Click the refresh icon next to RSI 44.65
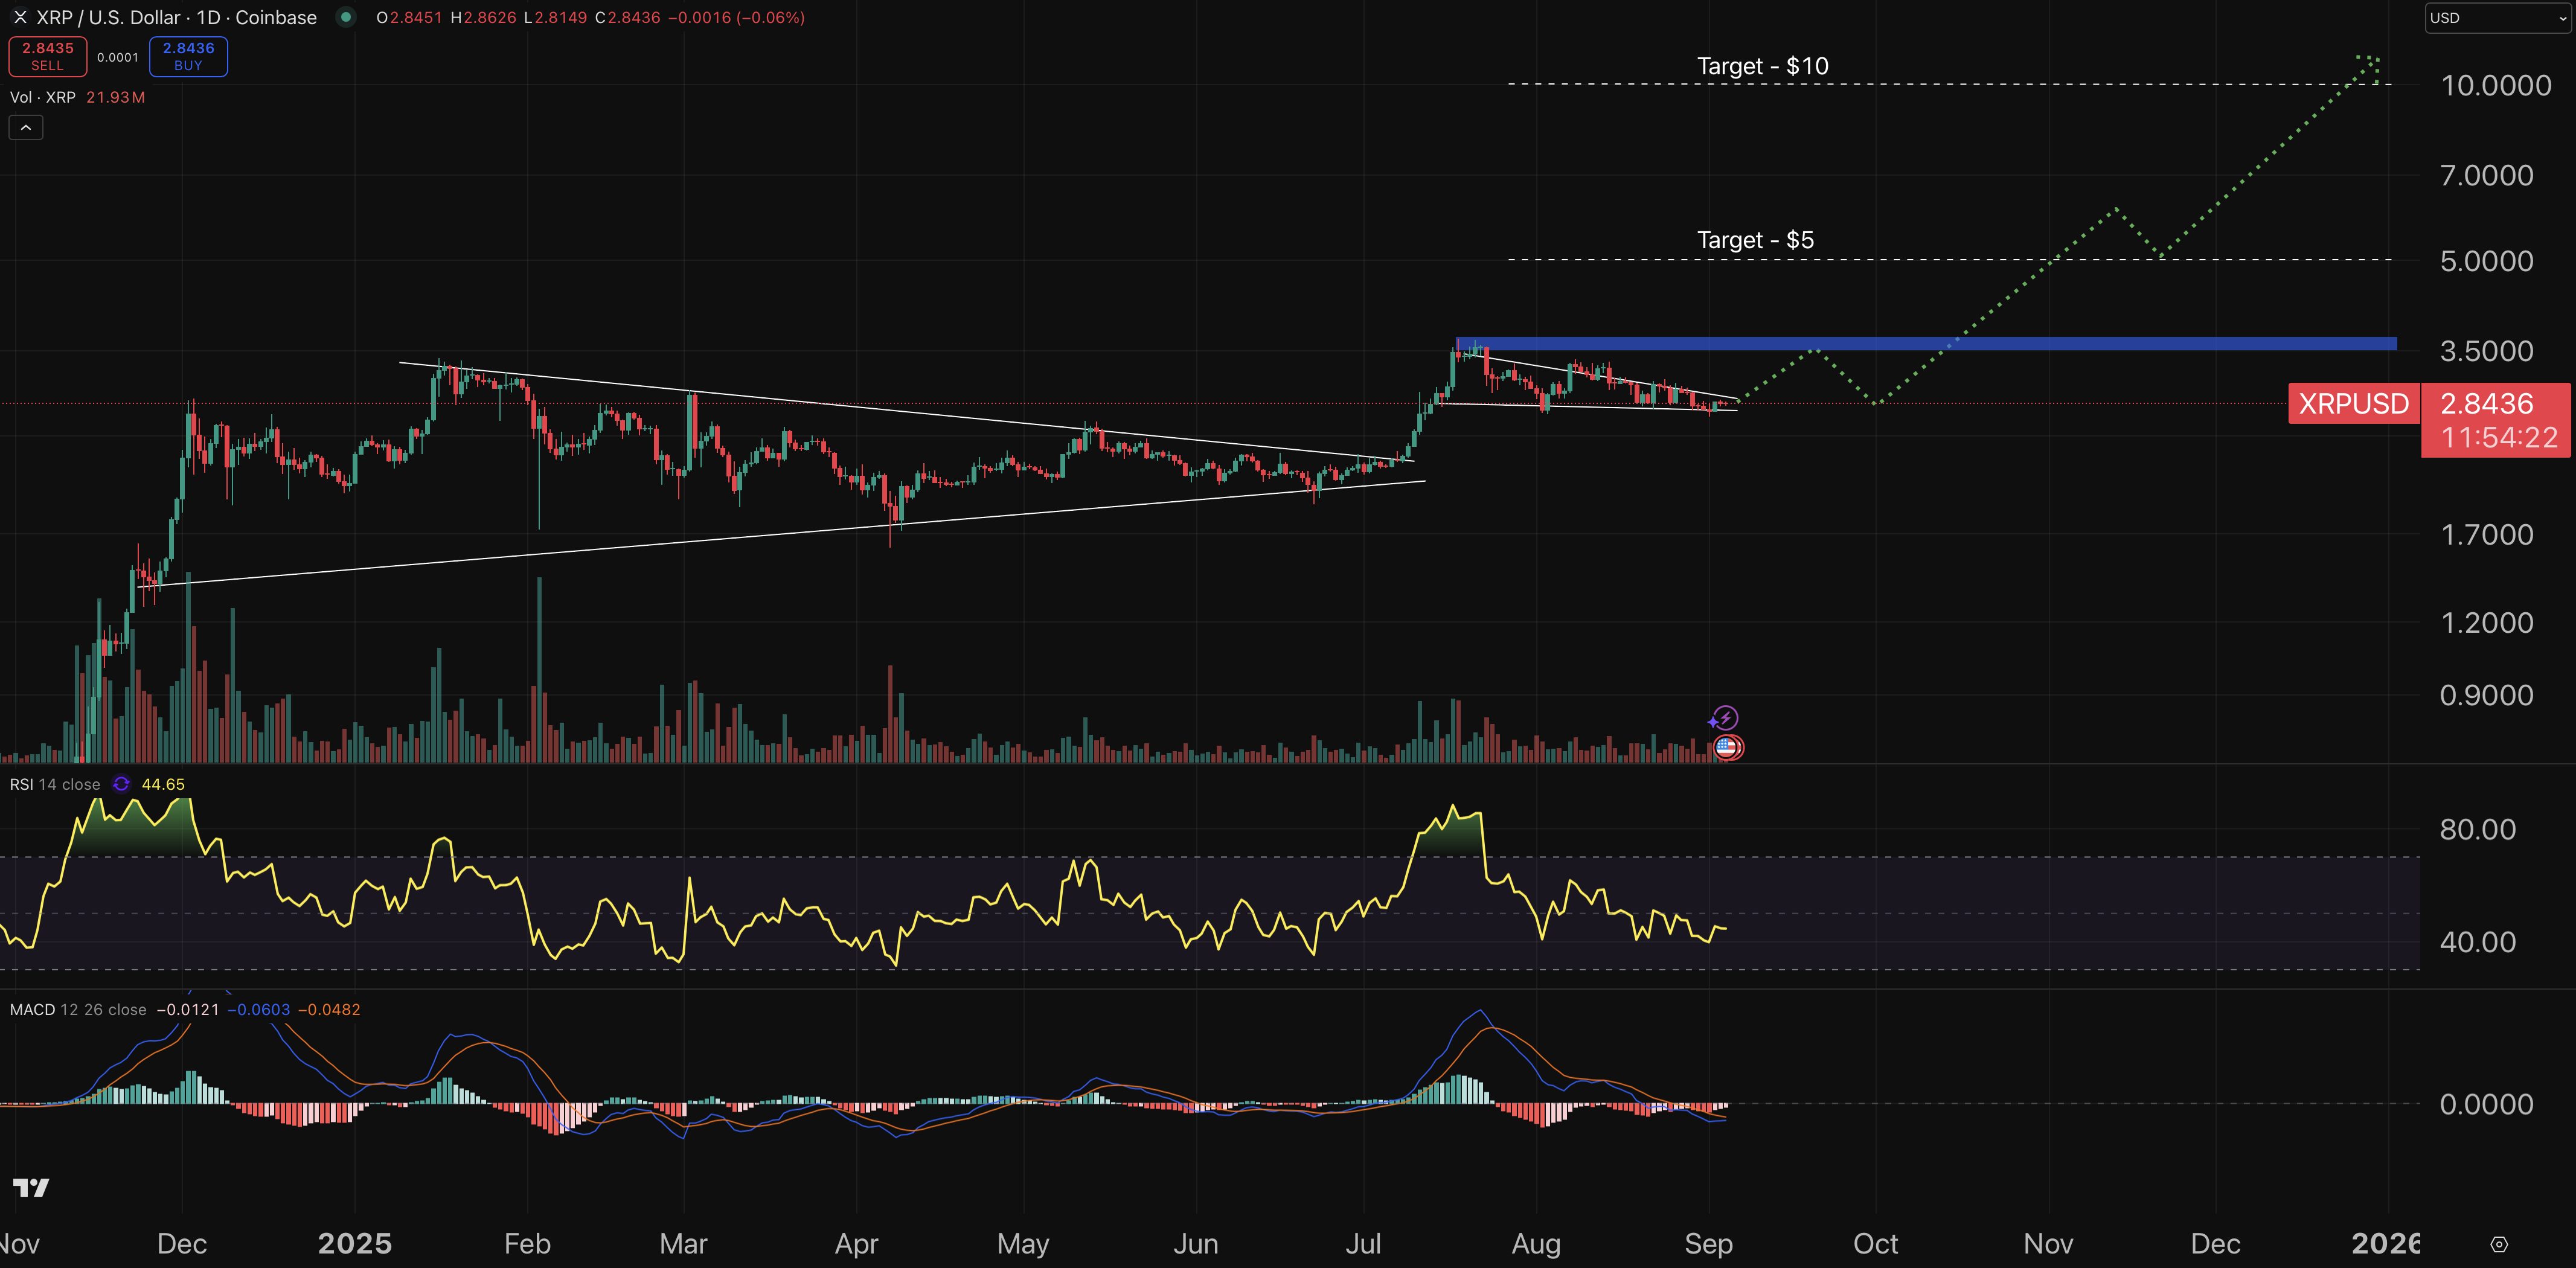This screenshot has width=2576, height=1268. [x=121, y=784]
